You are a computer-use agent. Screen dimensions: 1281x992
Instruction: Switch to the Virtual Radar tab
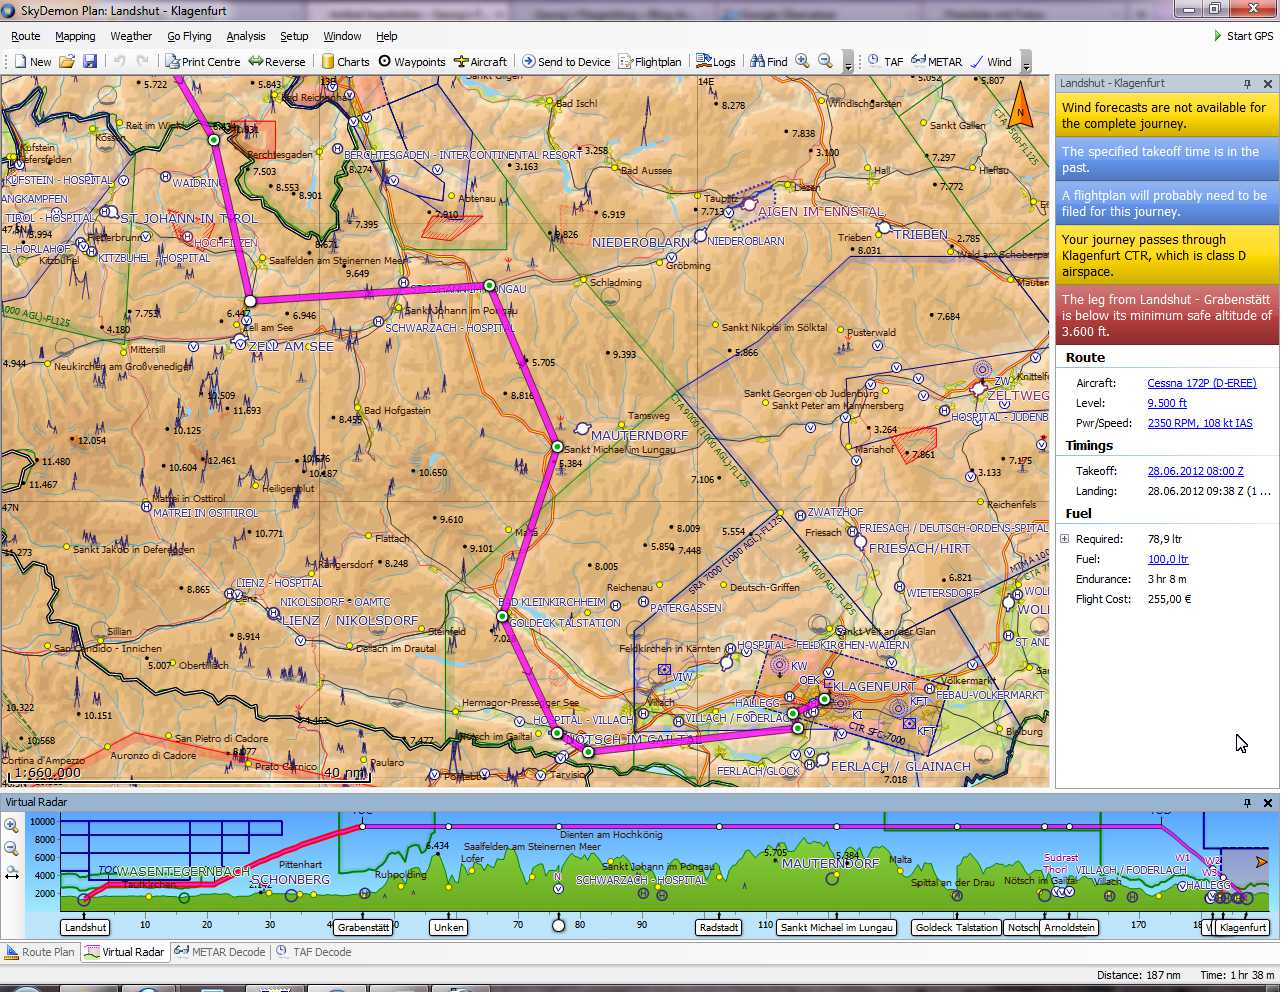tap(125, 952)
